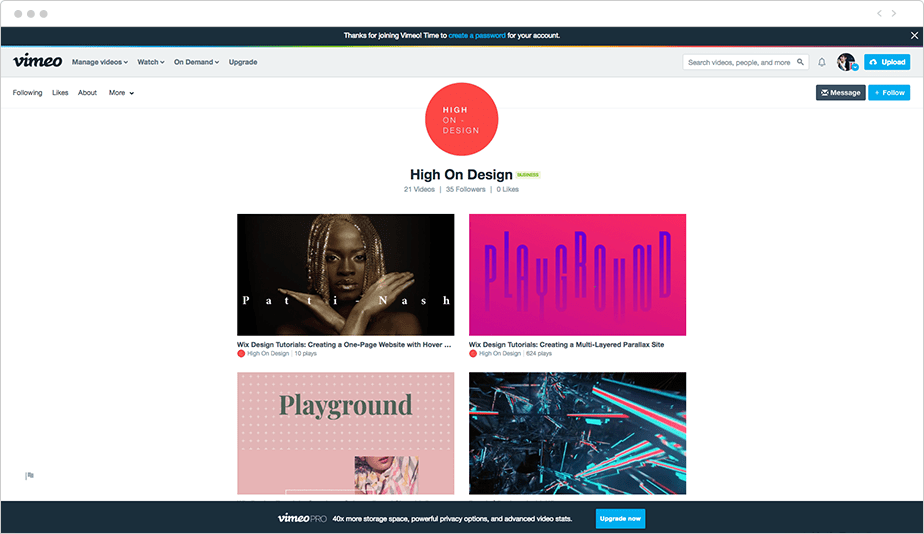Expand the Watch dropdown menu
Image resolution: width=924 pixels, height=534 pixels.
[x=151, y=62]
